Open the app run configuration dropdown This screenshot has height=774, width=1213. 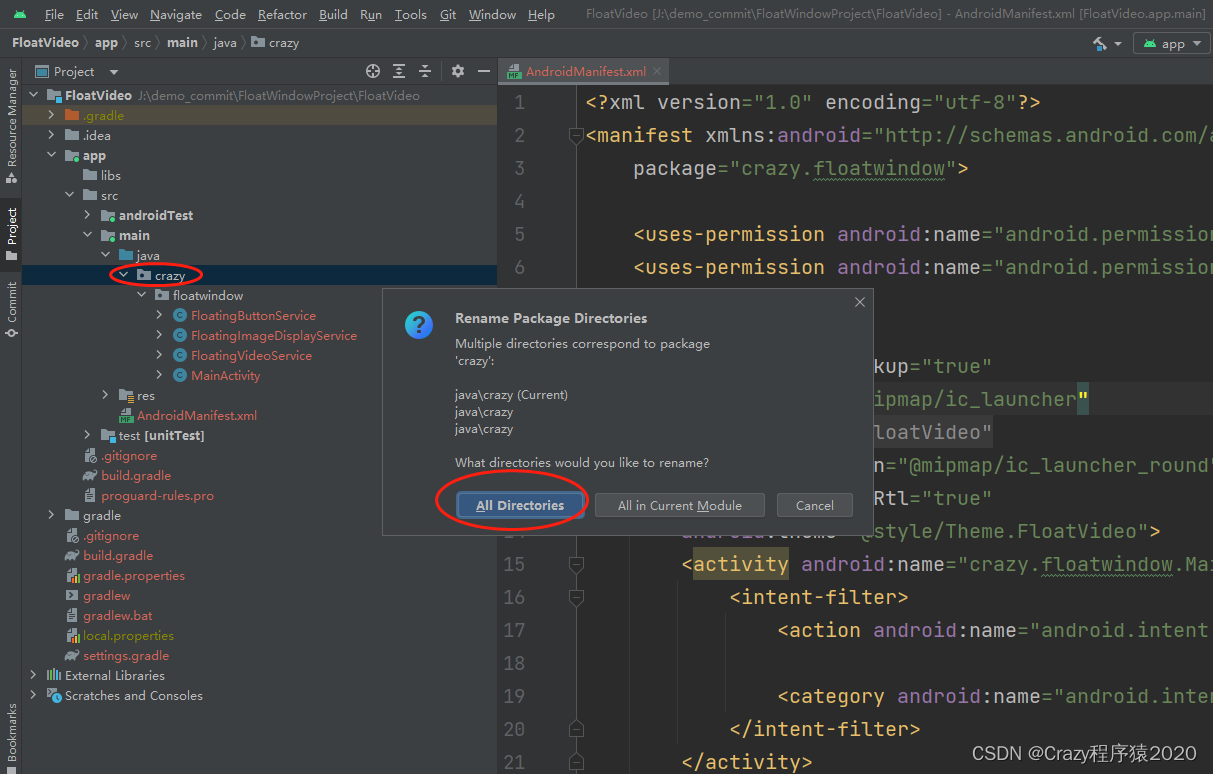pyautogui.click(x=1172, y=43)
